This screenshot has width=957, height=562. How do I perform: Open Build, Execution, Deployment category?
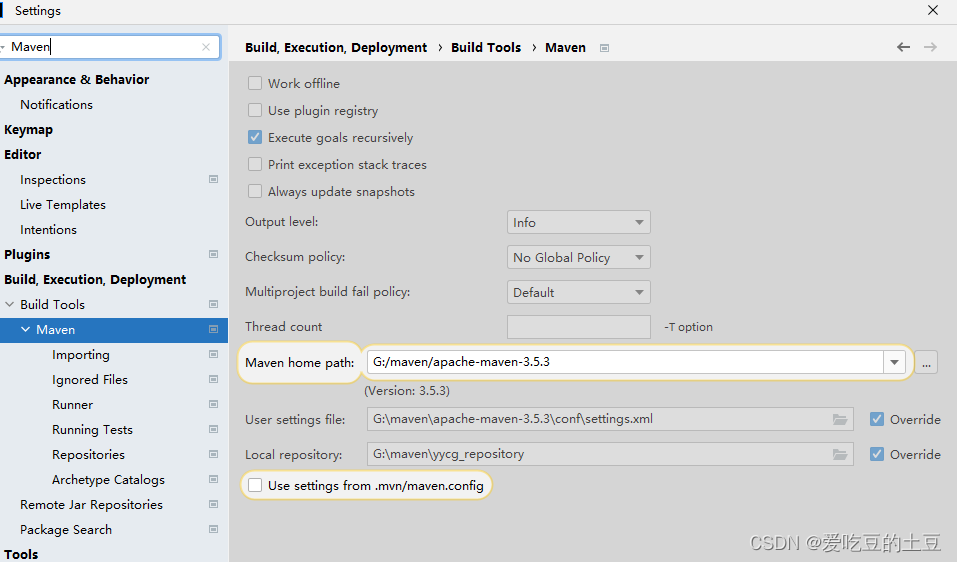click(95, 279)
